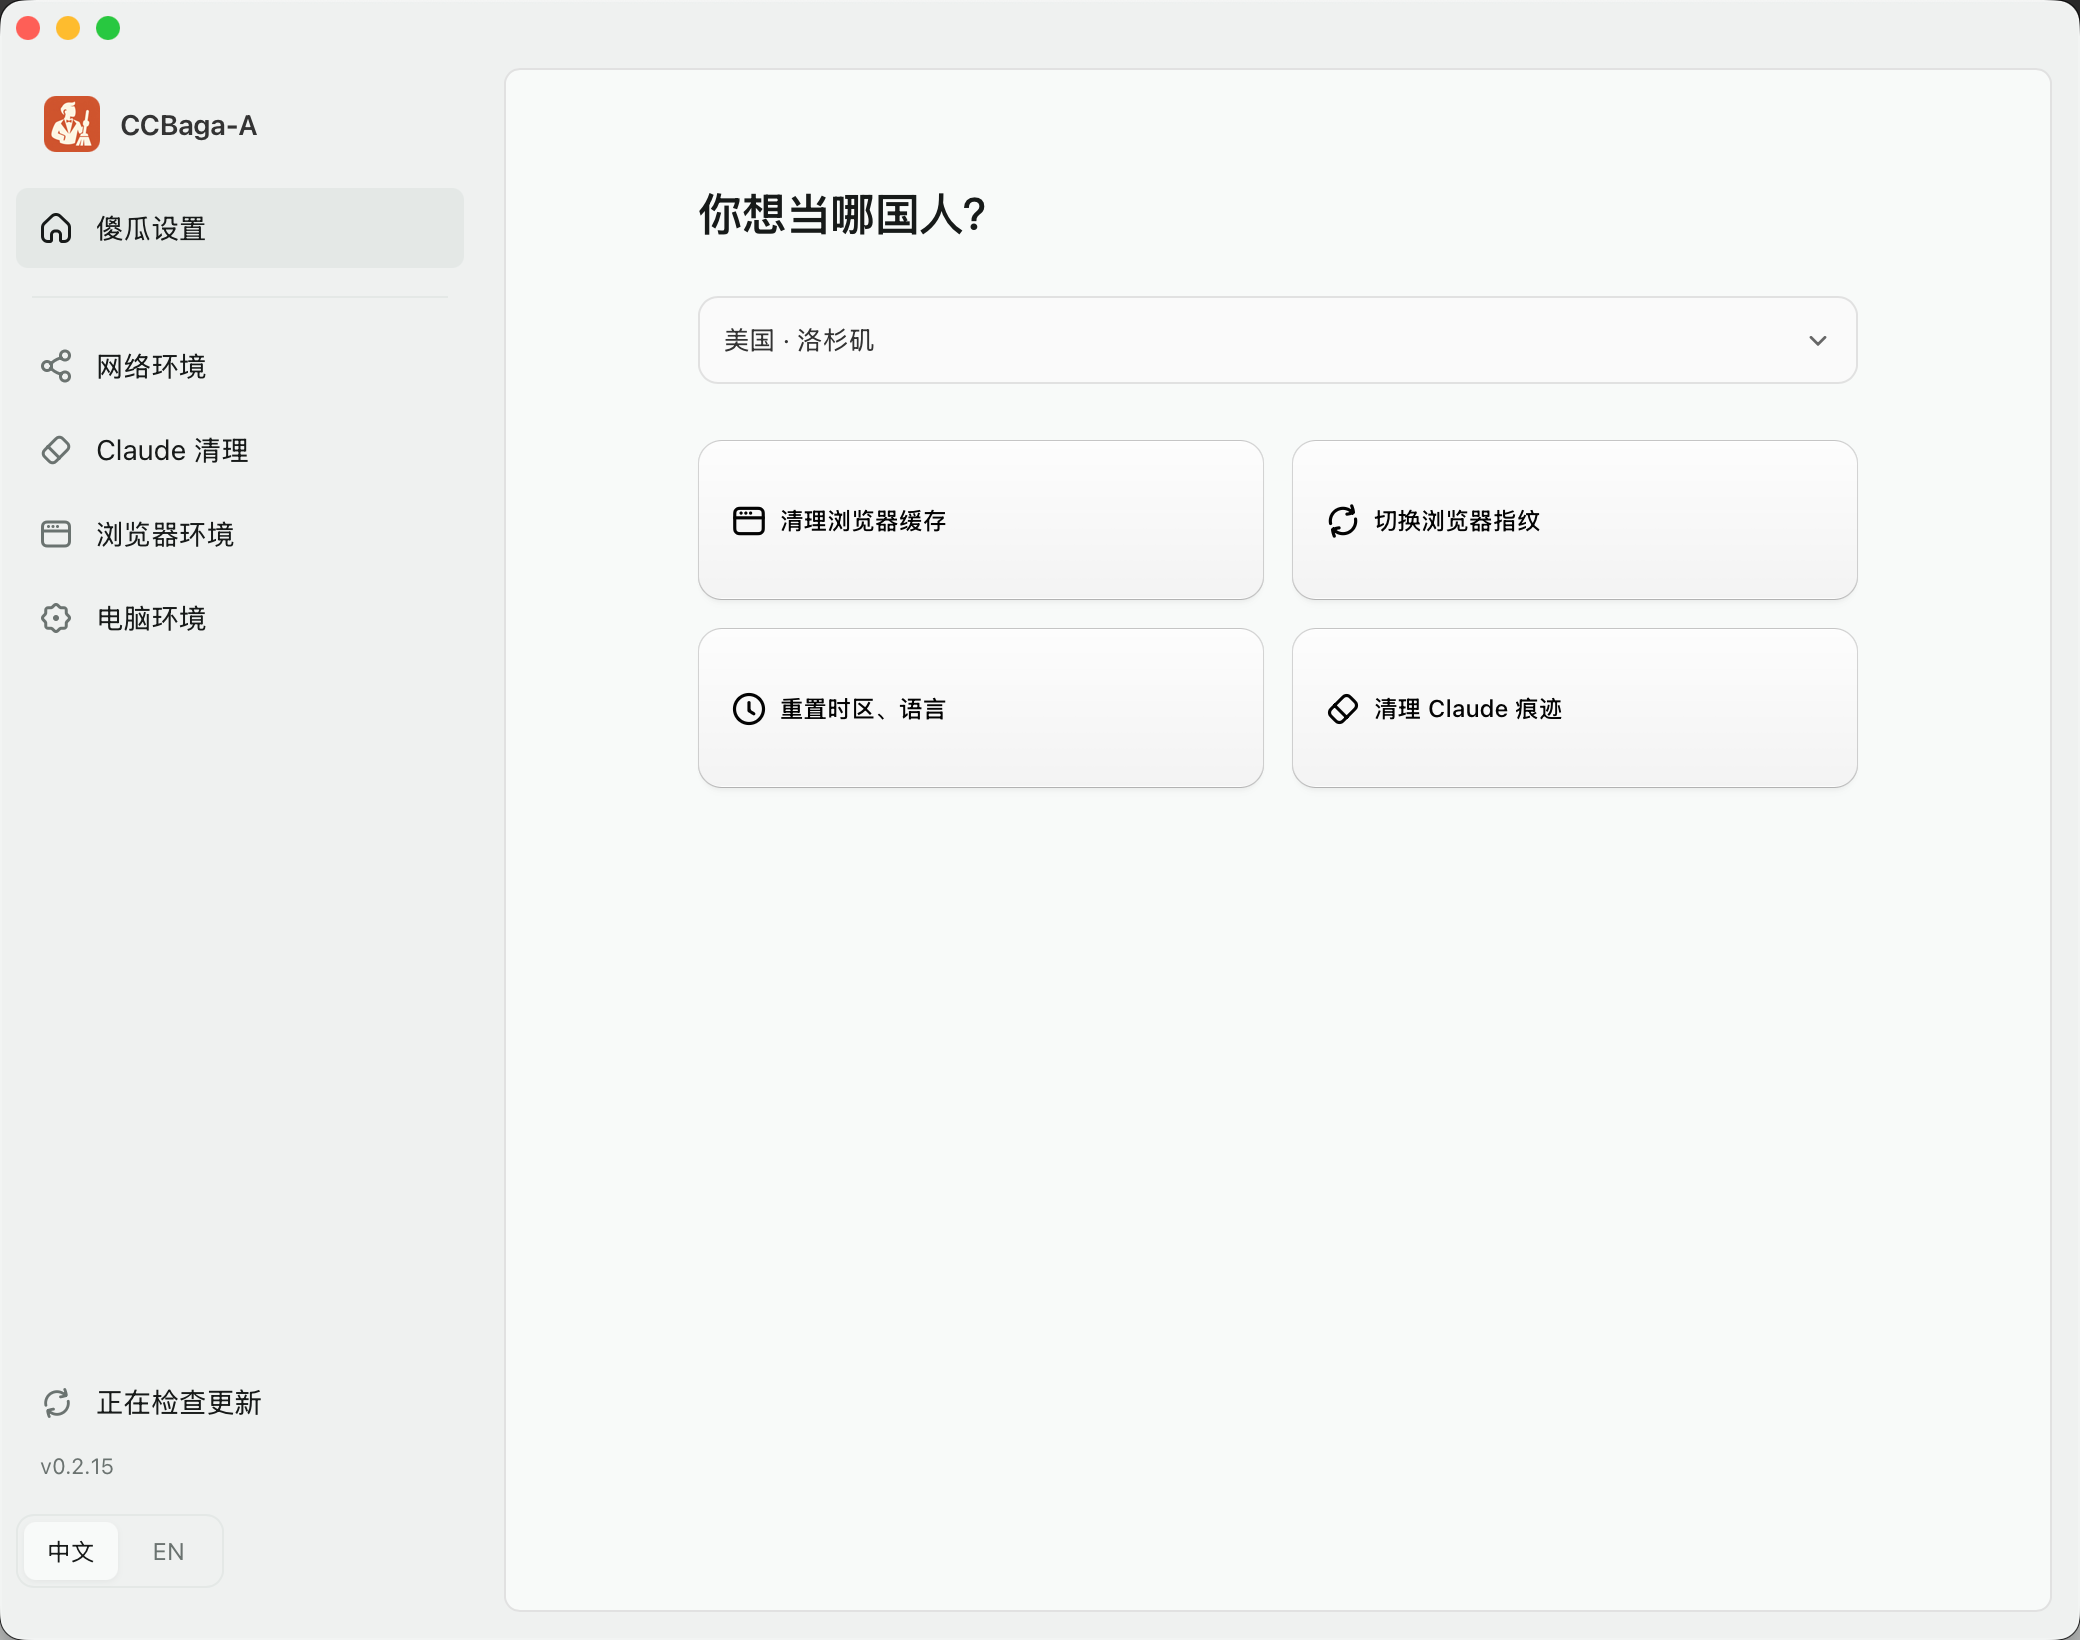This screenshot has width=2080, height=1640.
Task: Switch language to 中文
Action: 71,1551
